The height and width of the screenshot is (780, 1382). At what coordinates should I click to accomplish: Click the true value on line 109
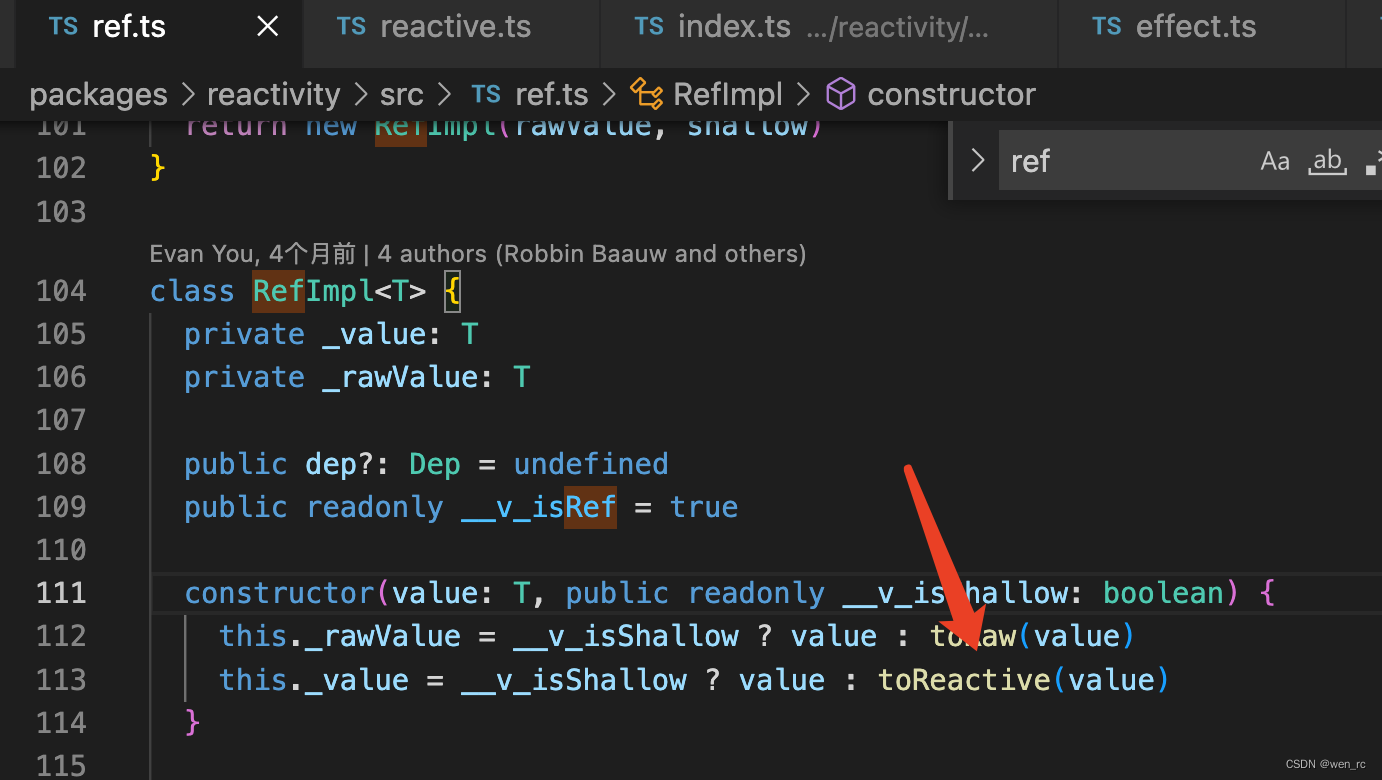pyautogui.click(x=704, y=507)
